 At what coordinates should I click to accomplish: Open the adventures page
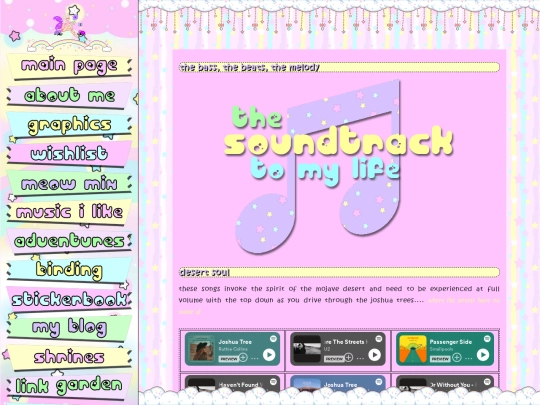pos(69,241)
